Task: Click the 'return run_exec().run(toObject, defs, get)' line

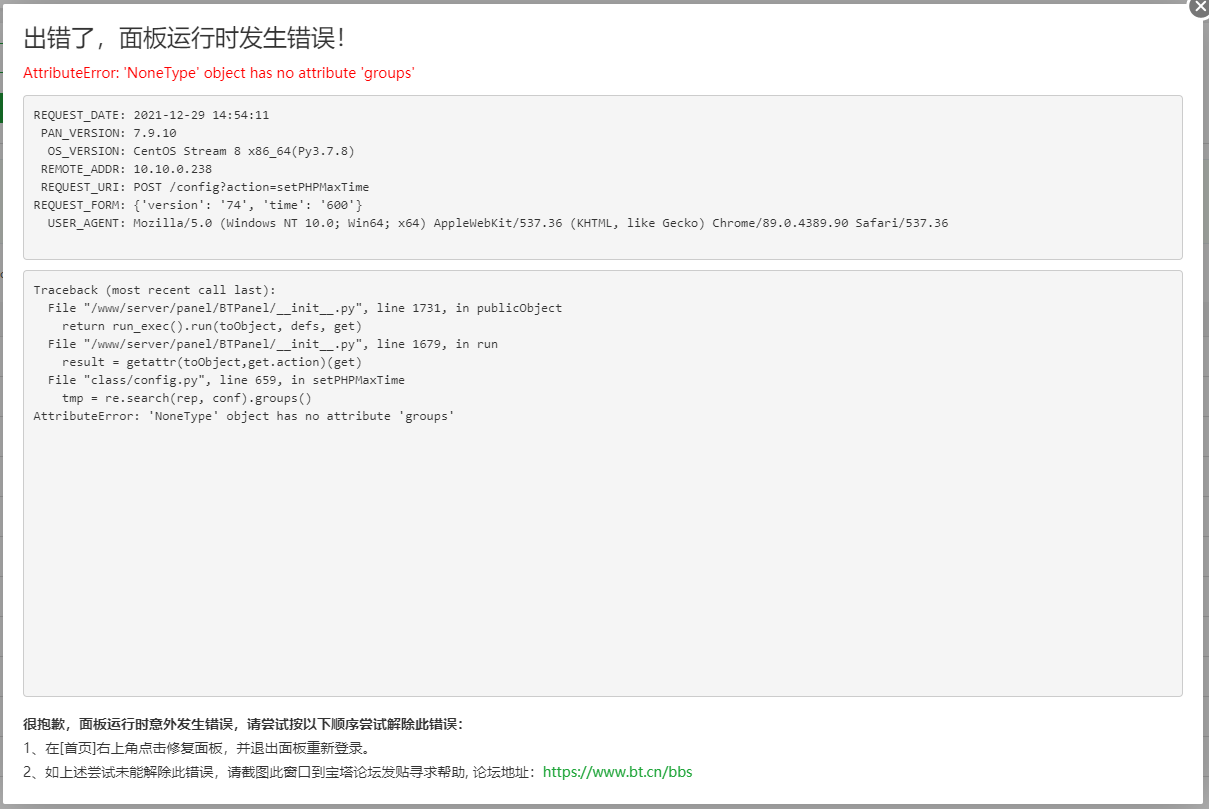Action: coord(212,326)
